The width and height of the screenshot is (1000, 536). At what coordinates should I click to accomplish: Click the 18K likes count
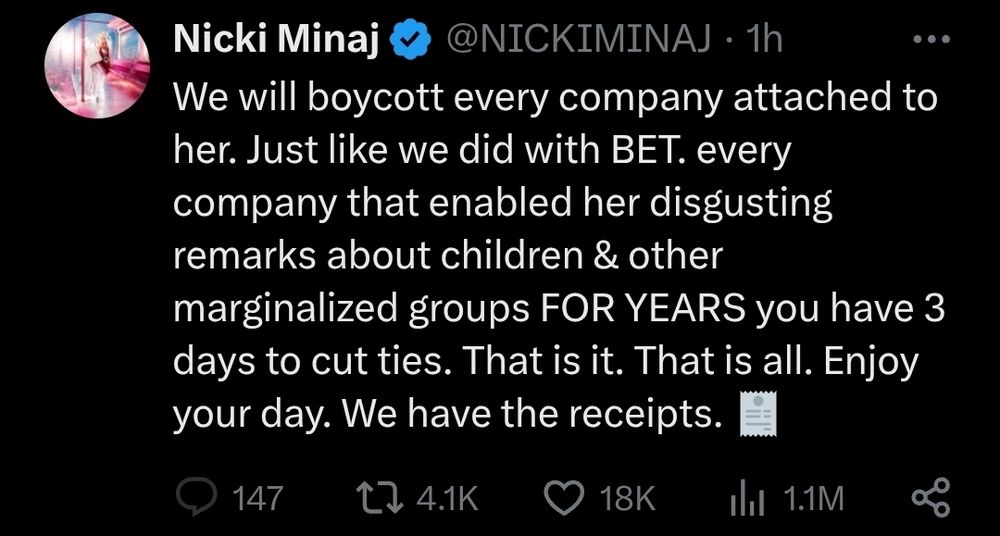pos(629,497)
